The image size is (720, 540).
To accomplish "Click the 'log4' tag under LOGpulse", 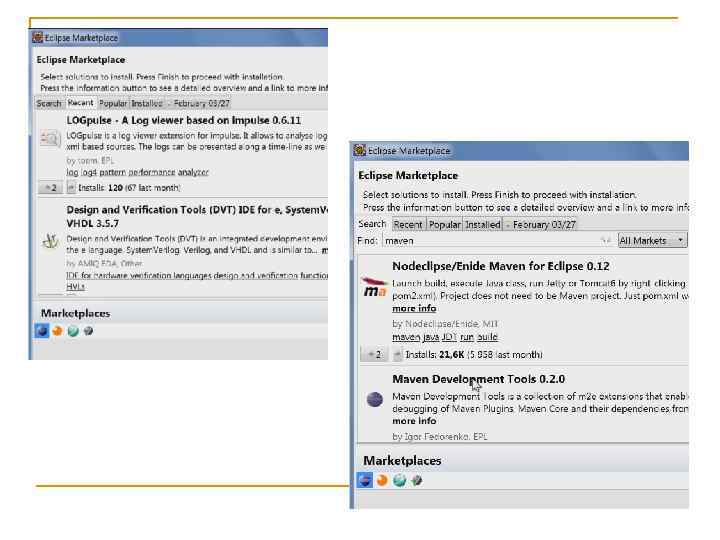I will pyautogui.click(x=88, y=172).
